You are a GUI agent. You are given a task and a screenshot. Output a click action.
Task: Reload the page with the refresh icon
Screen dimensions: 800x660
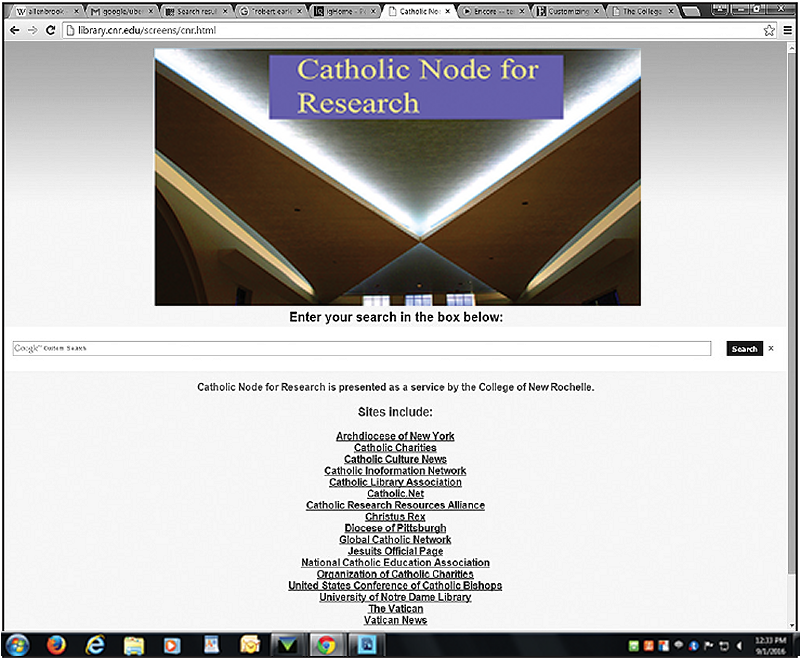[x=50, y=31]
